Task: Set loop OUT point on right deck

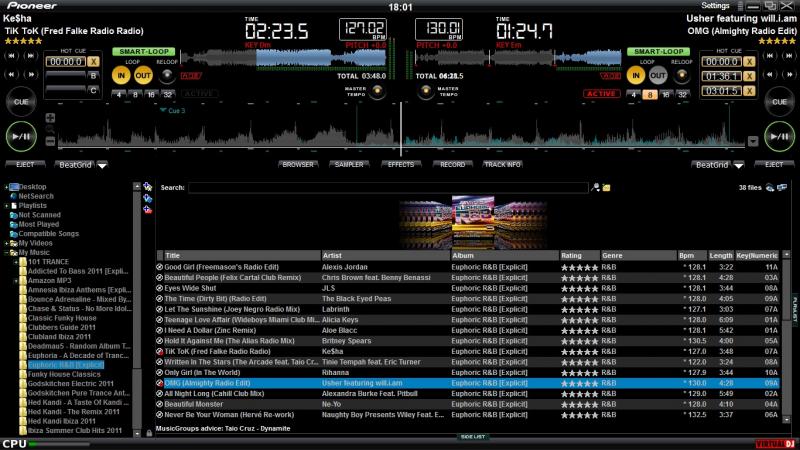Action: (x=658, y=76)
